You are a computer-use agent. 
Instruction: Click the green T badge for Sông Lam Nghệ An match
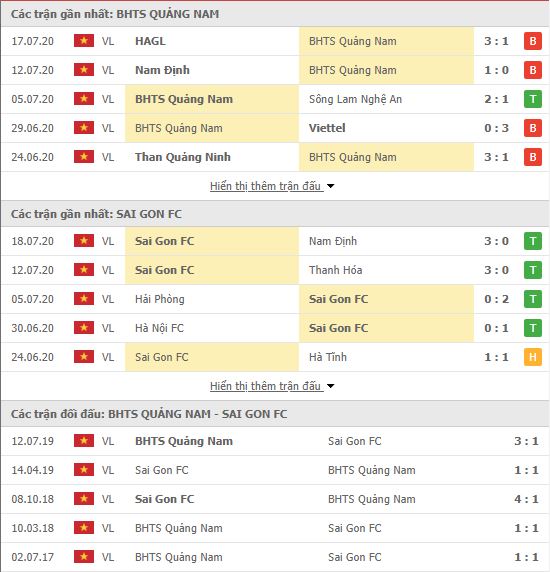(532, 99)
